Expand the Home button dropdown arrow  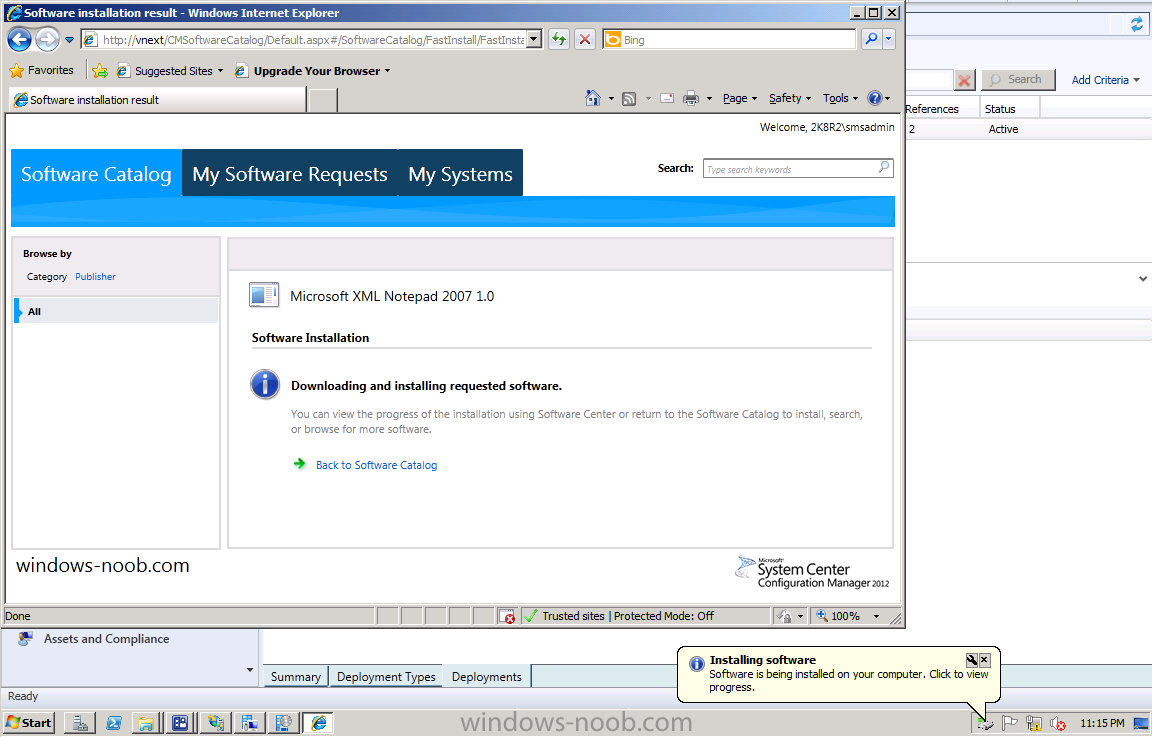(611, 98)
